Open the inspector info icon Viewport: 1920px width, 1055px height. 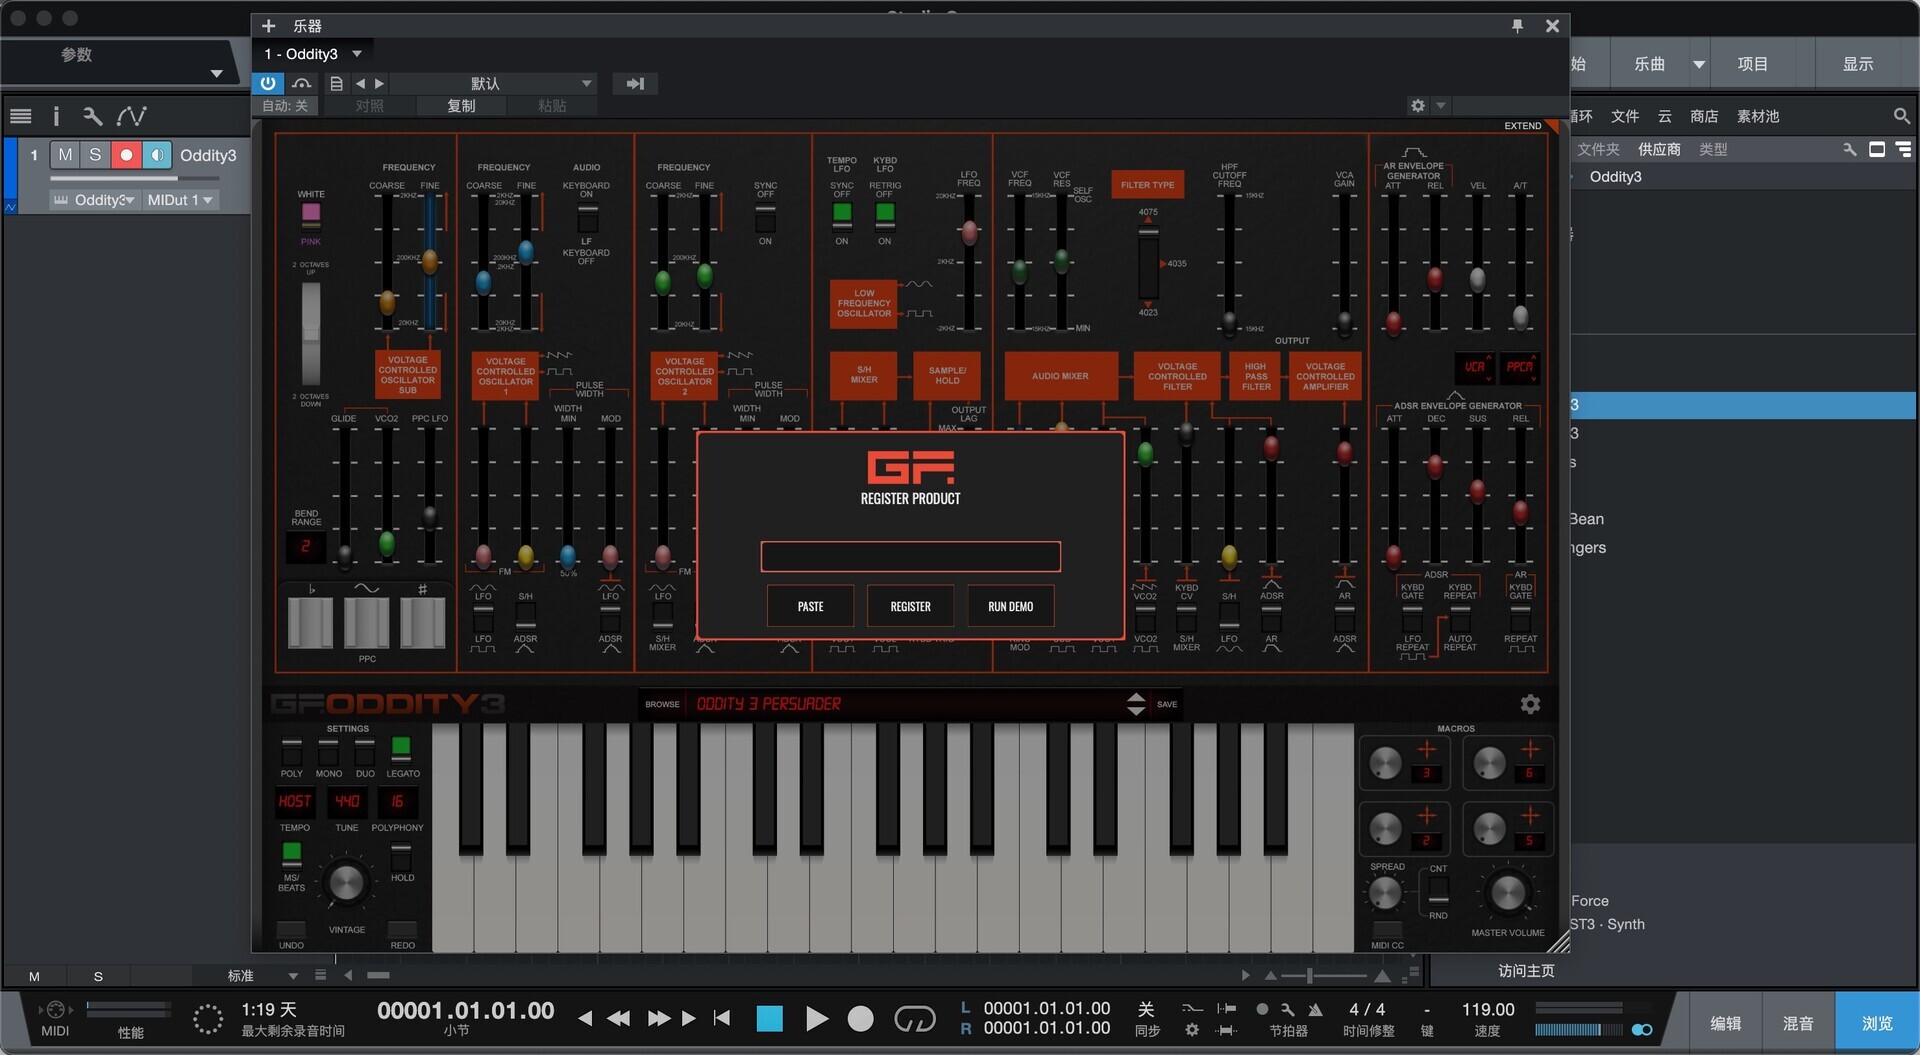point(56,116)
